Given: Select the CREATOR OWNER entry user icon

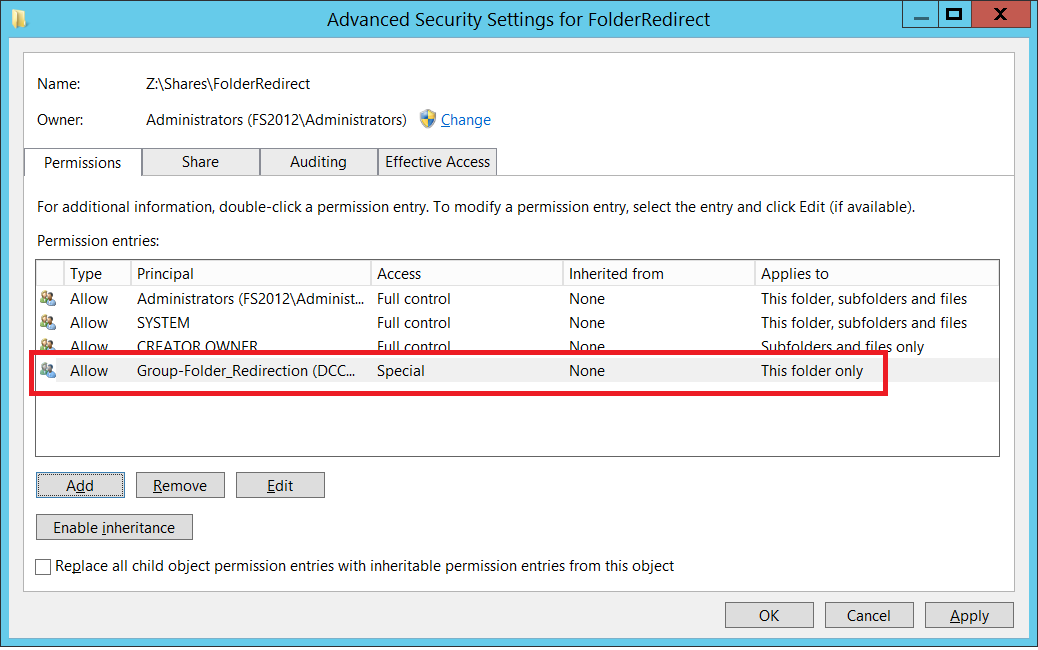Looking at the screenshot, I should 48,345.
